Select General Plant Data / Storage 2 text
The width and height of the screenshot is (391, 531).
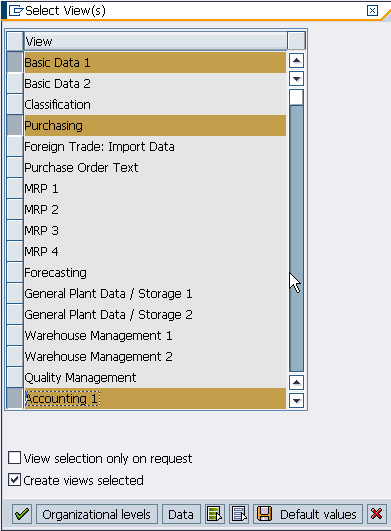click(x=108, y=315)
